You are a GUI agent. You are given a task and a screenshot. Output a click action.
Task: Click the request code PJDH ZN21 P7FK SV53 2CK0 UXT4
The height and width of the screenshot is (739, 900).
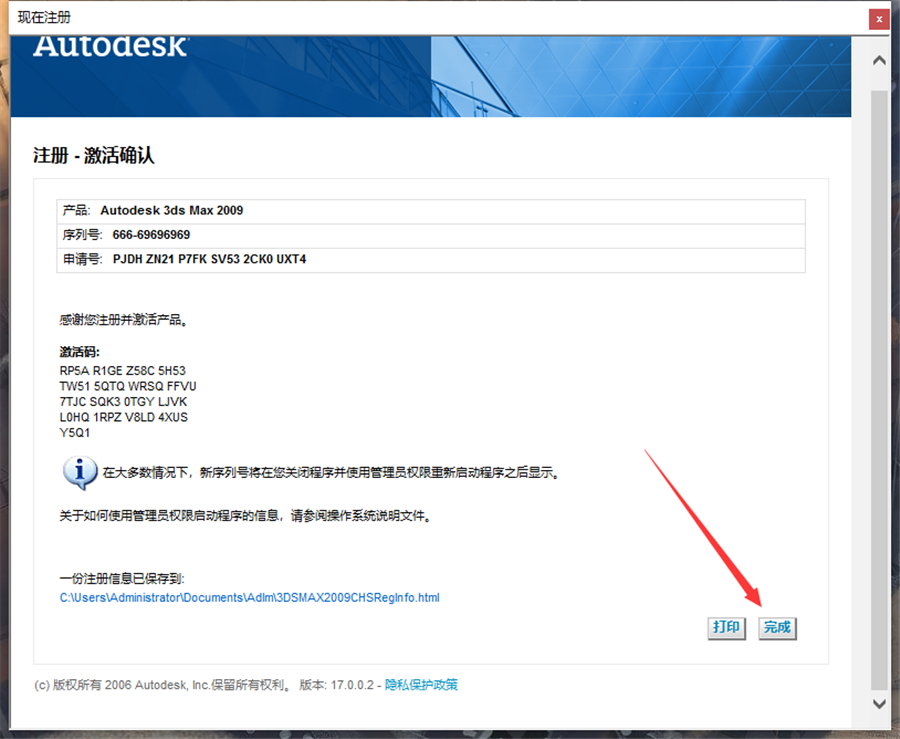coord(210,259)
